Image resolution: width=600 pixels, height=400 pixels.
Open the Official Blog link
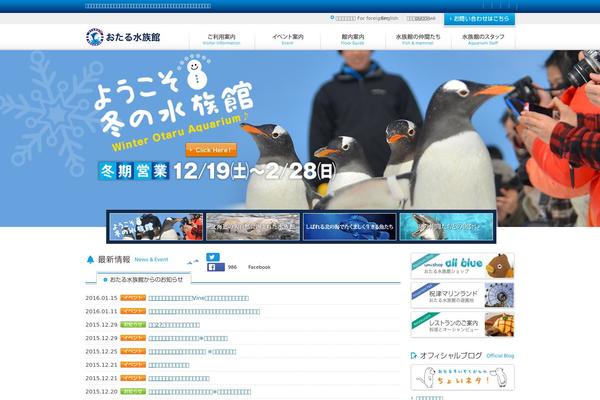[500, 356]
